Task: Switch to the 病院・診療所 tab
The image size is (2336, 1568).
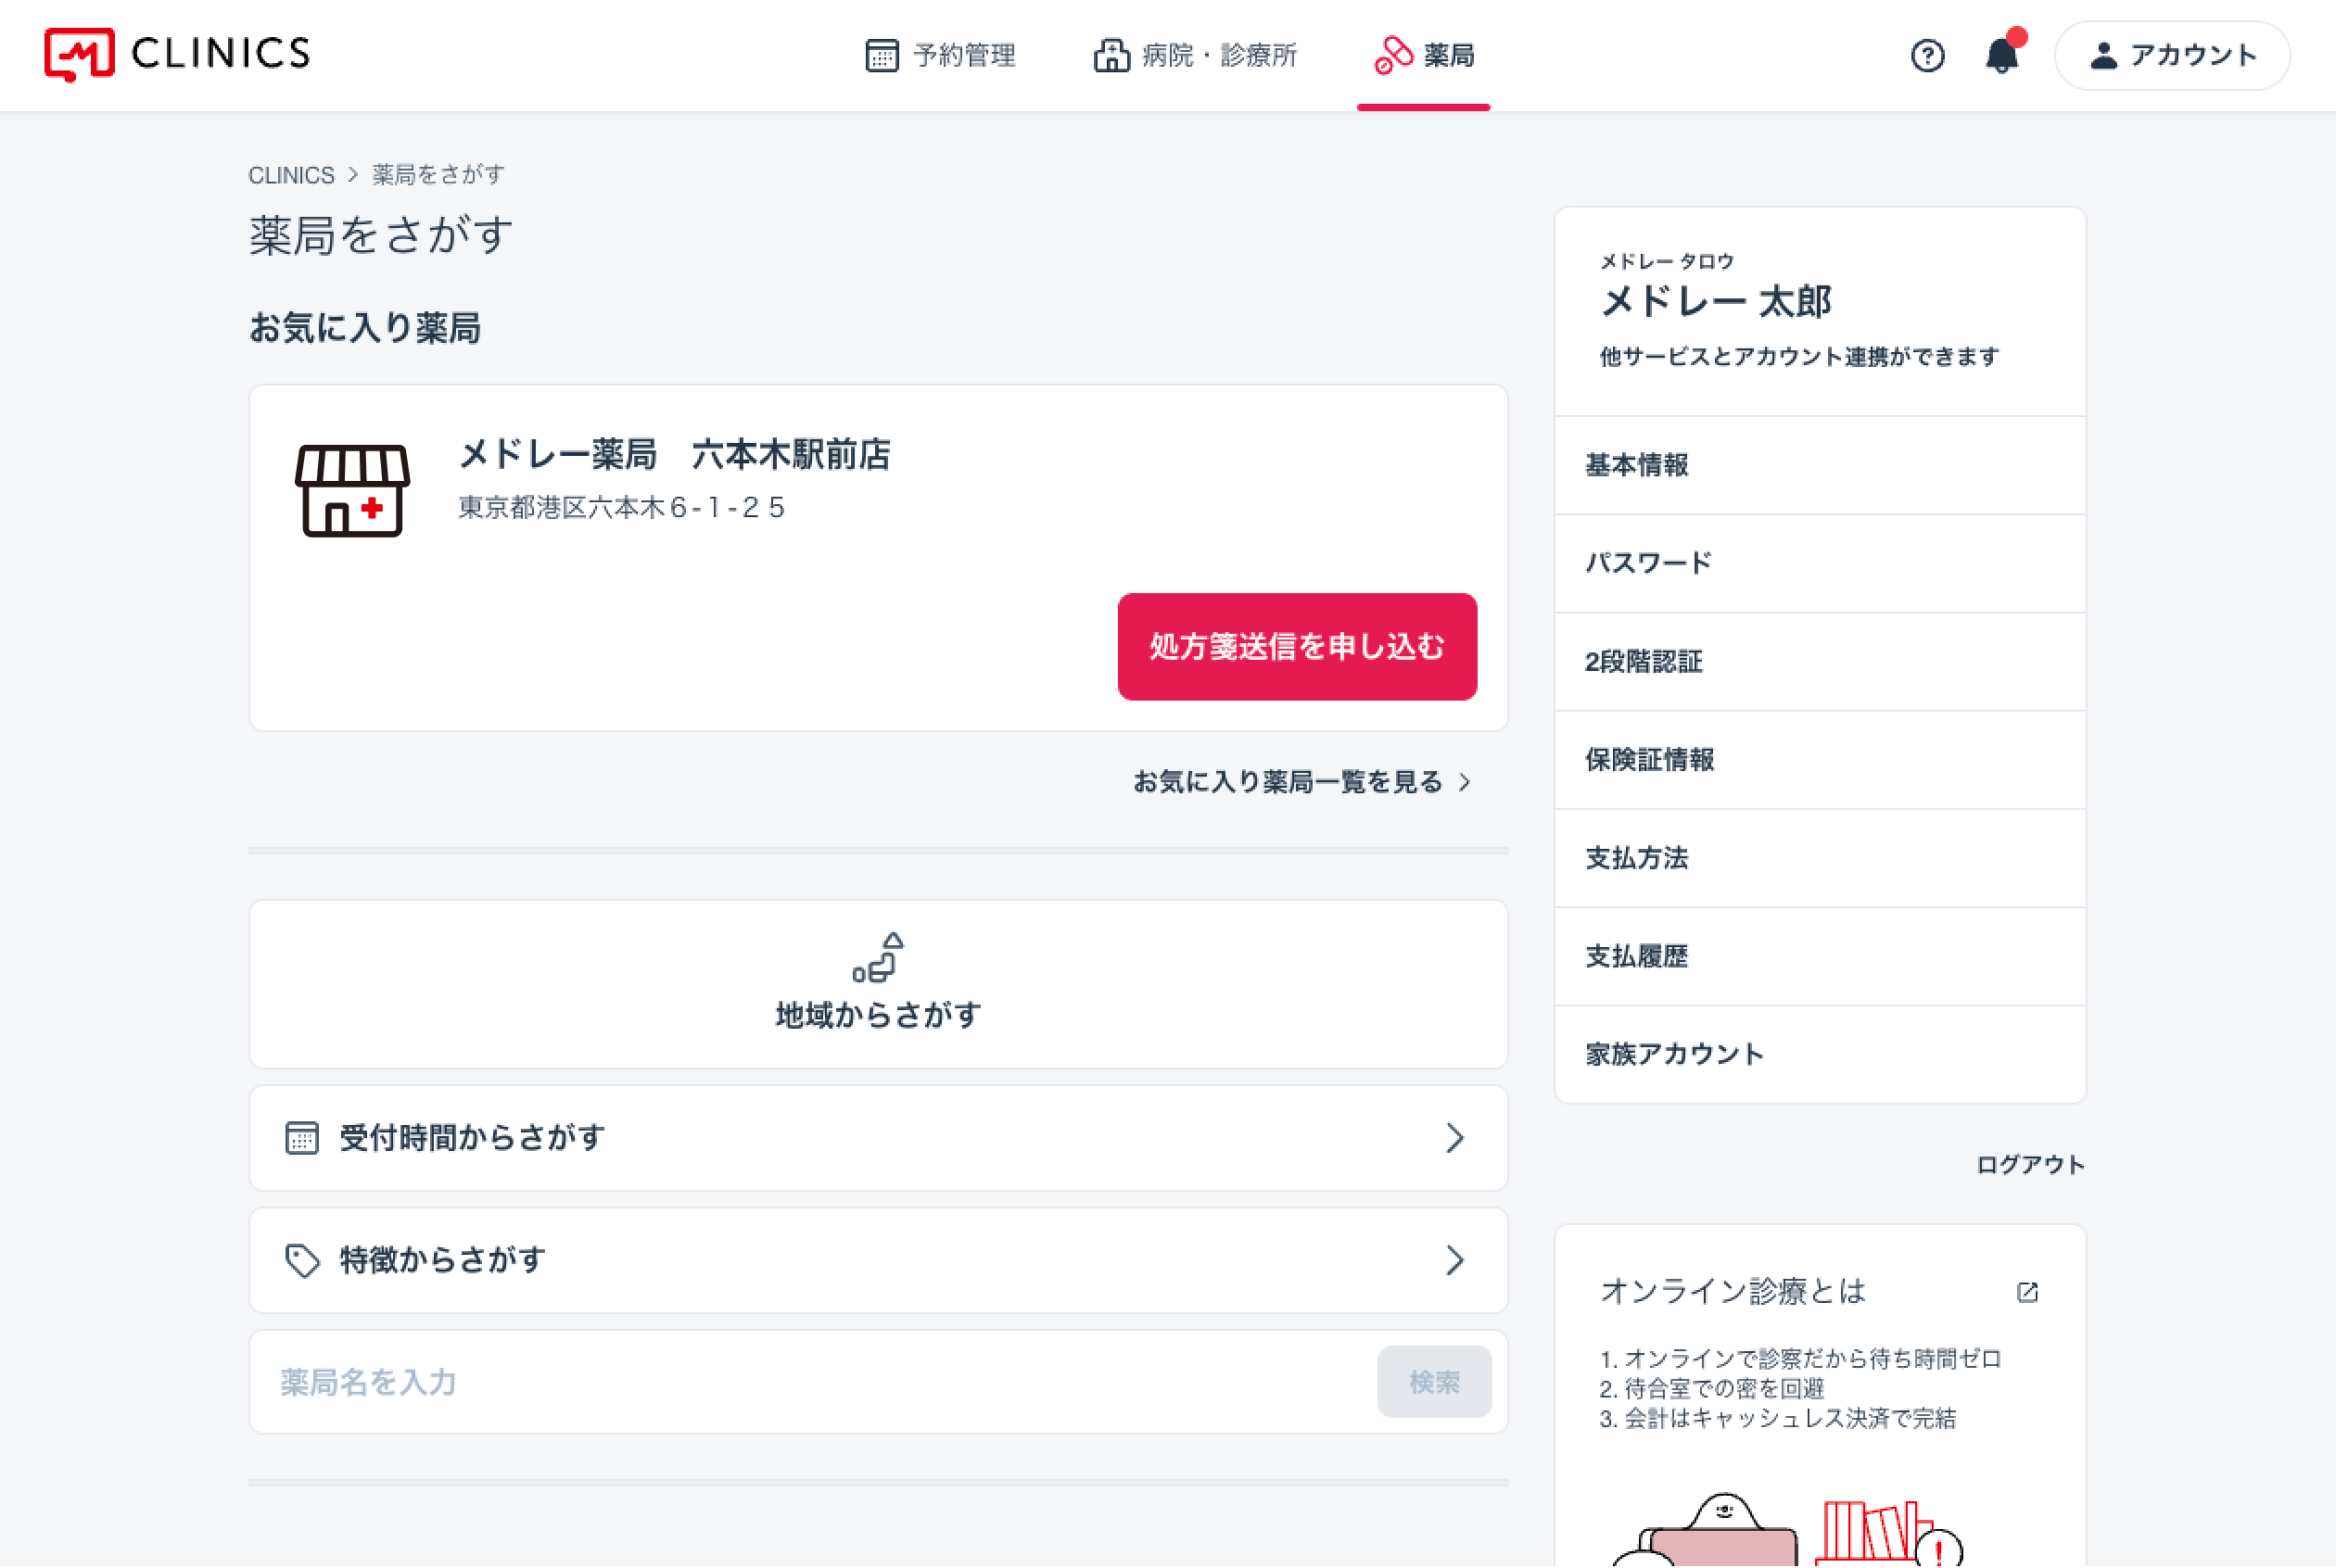Action: coord(1195,55)
